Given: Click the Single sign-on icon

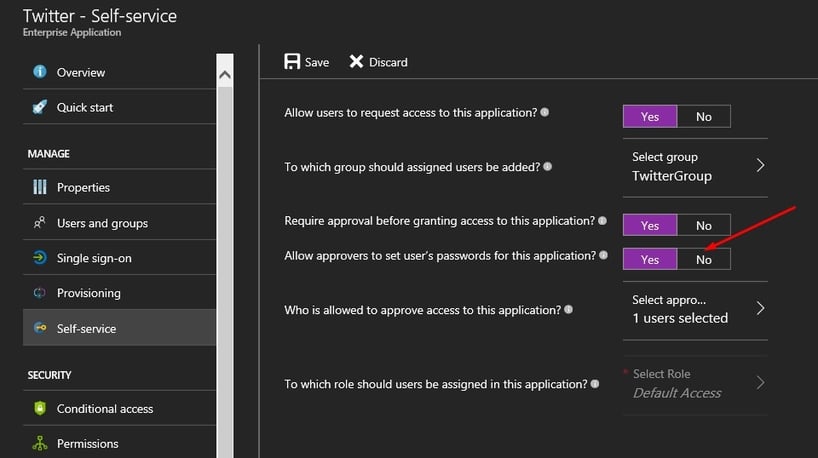Looking at the screenshot, I should (x=40, y=258).
